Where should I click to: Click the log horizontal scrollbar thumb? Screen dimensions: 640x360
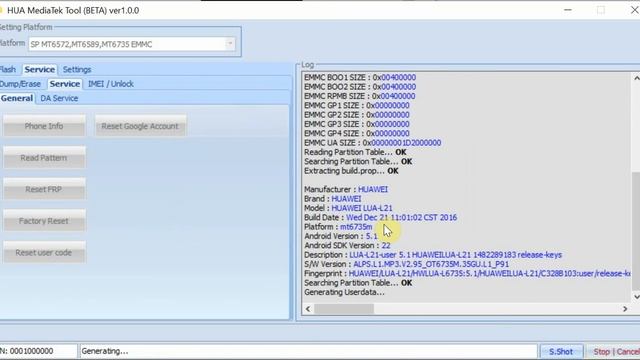(x=344, y=309)
